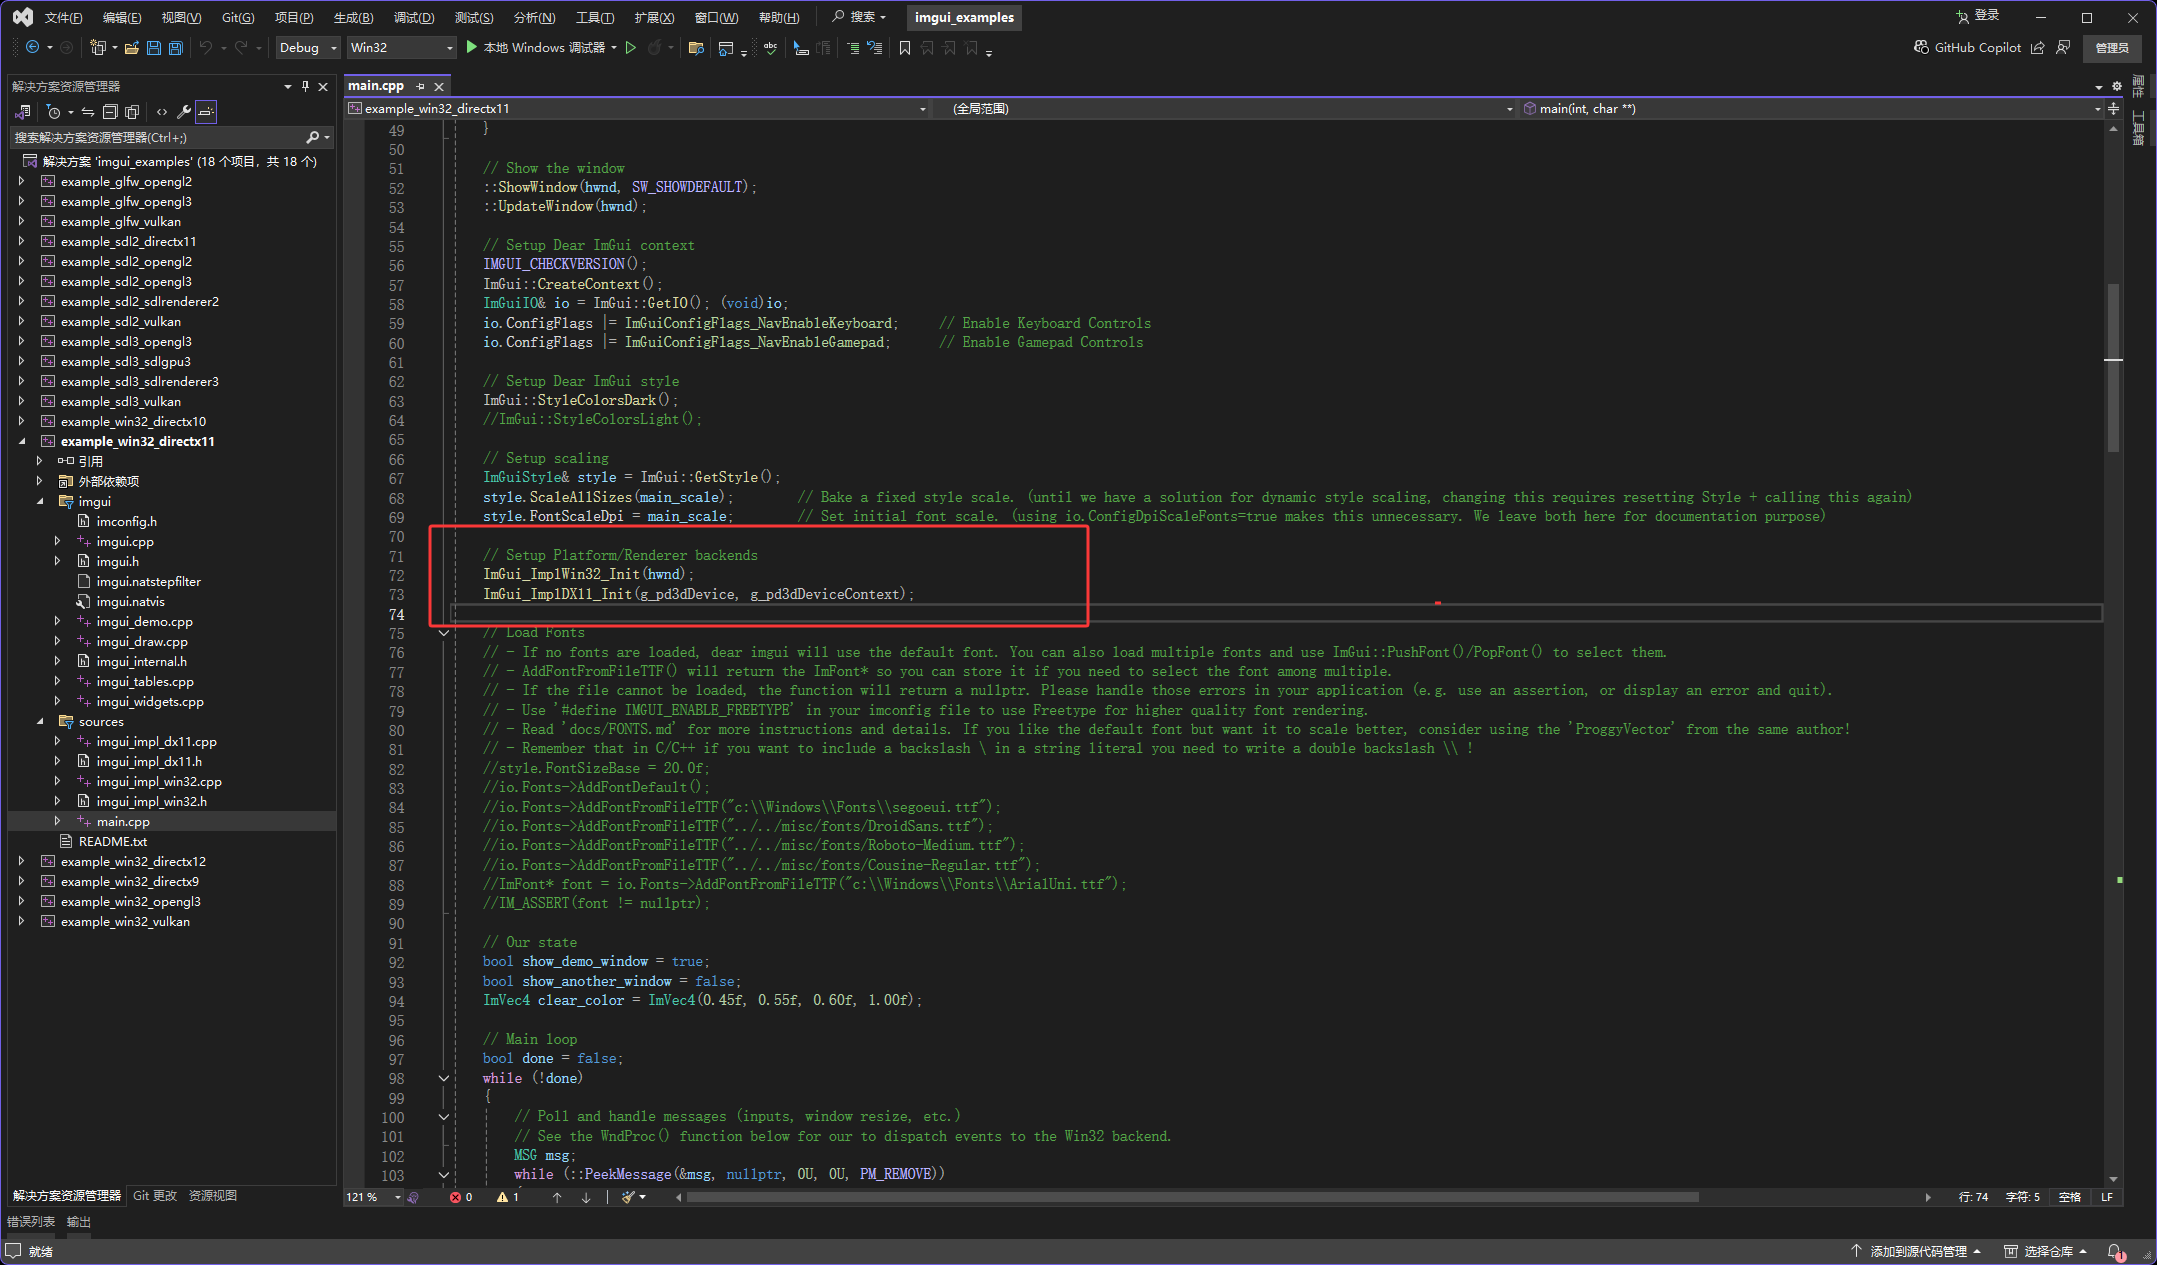Open the main(int, char **) member dropdown
Viewport: 2157px width, 1265px height.
pos(1811,109)
